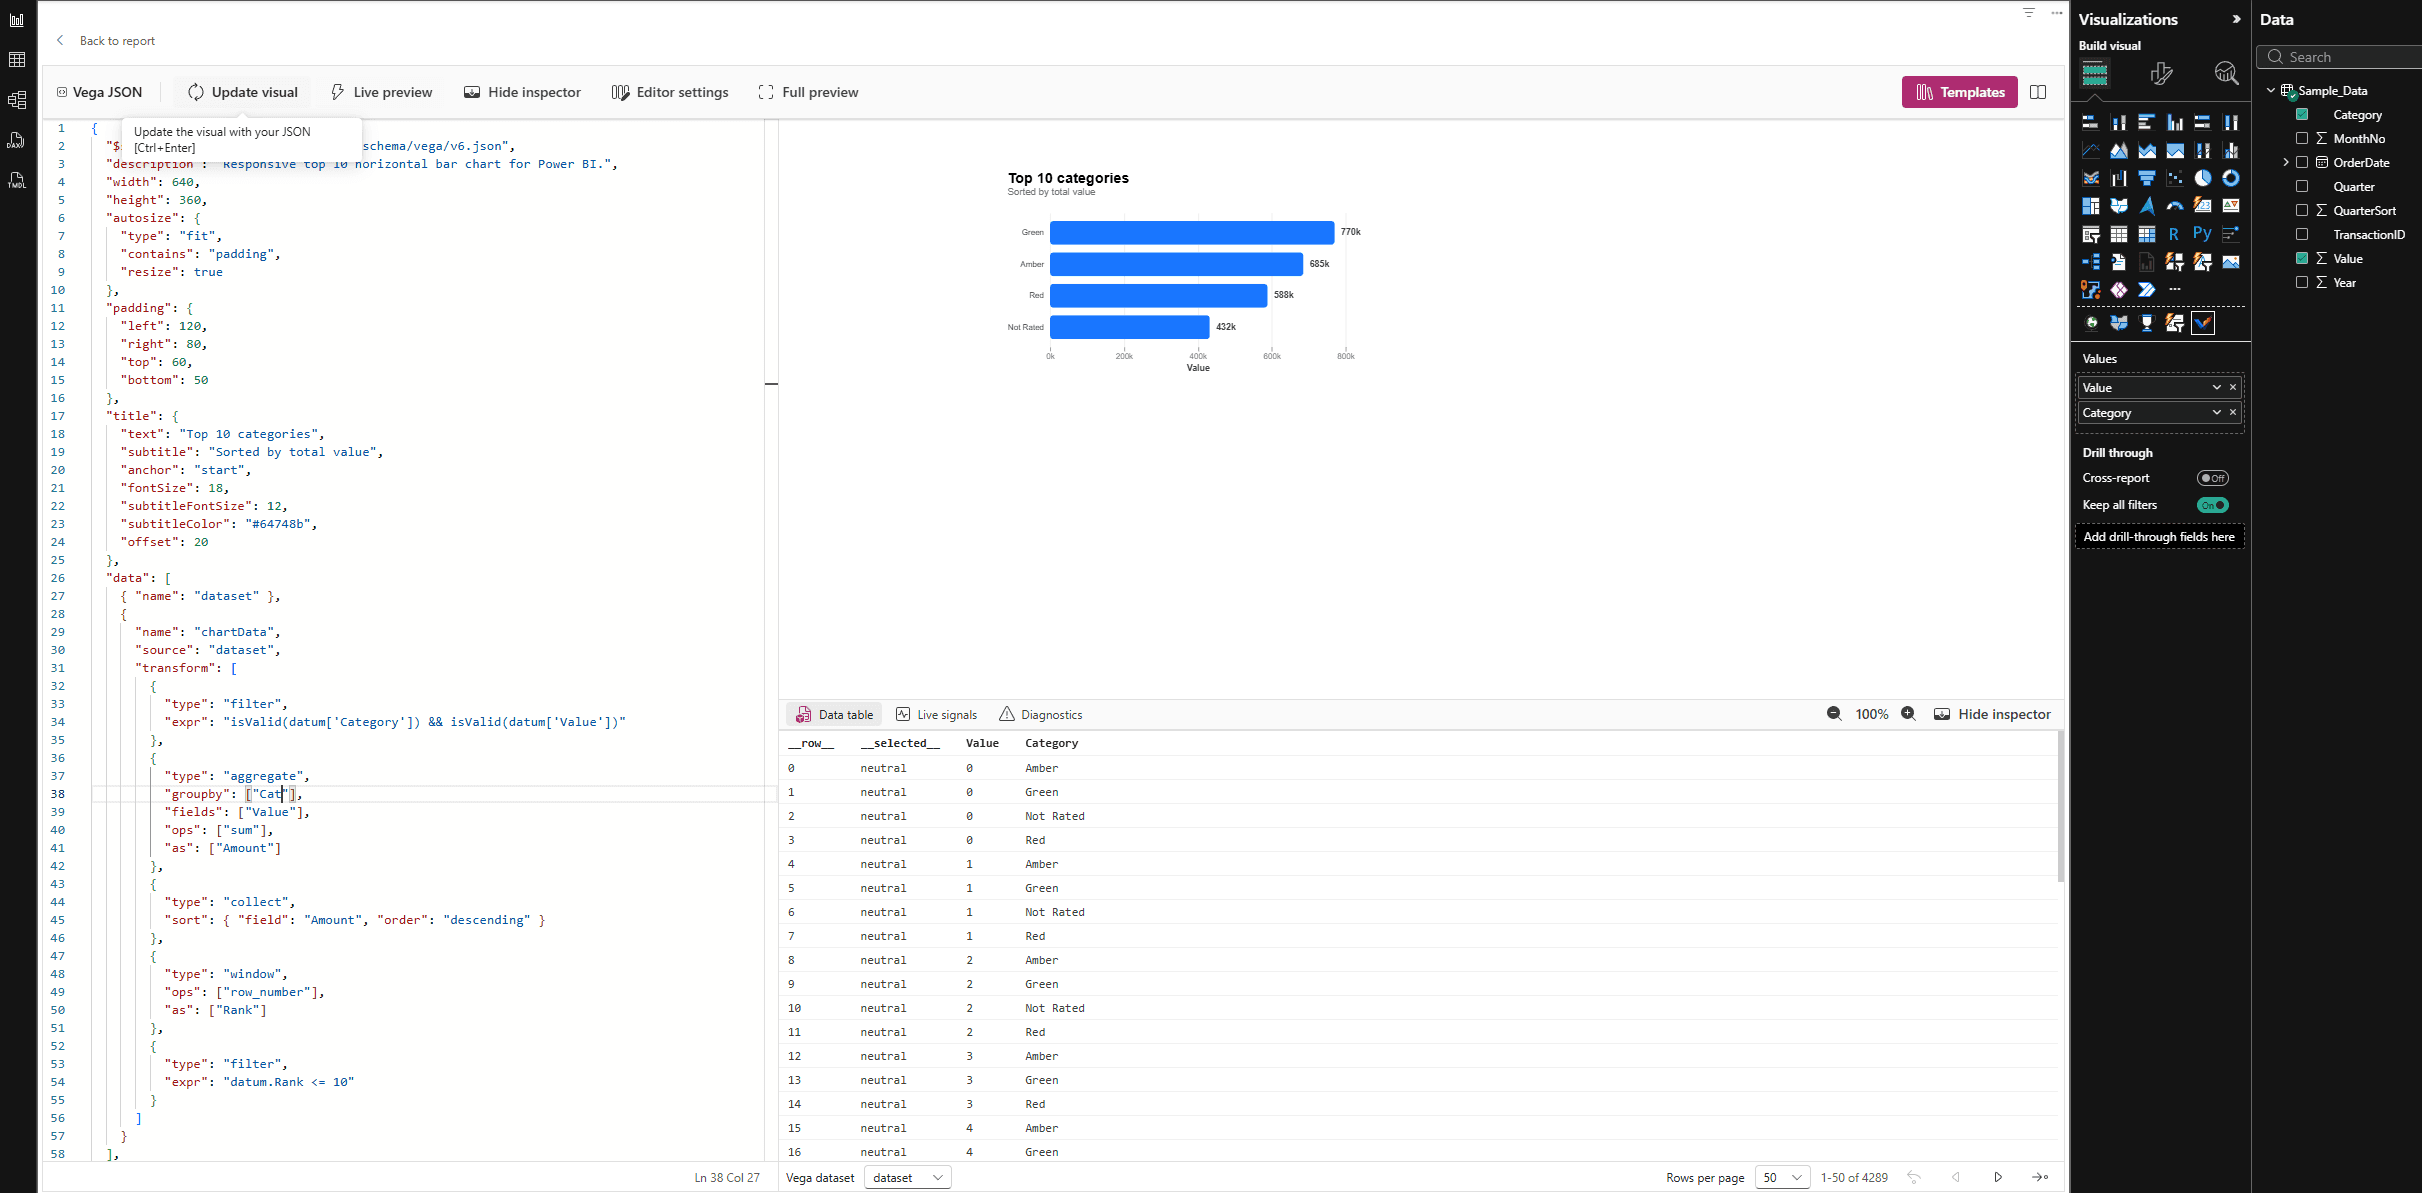Select the Deneb custom visual icon
The width and height of the screenshot is (2422, 1193).
click(x=2203, y=323)
